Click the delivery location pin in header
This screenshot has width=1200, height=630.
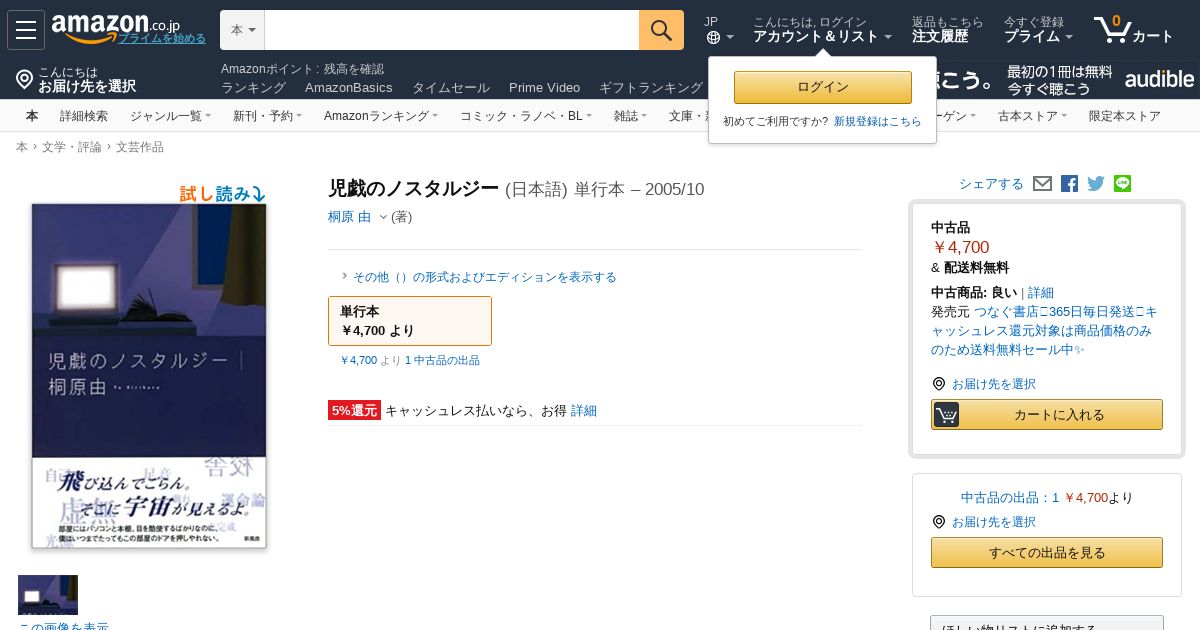tap(25, 79)
